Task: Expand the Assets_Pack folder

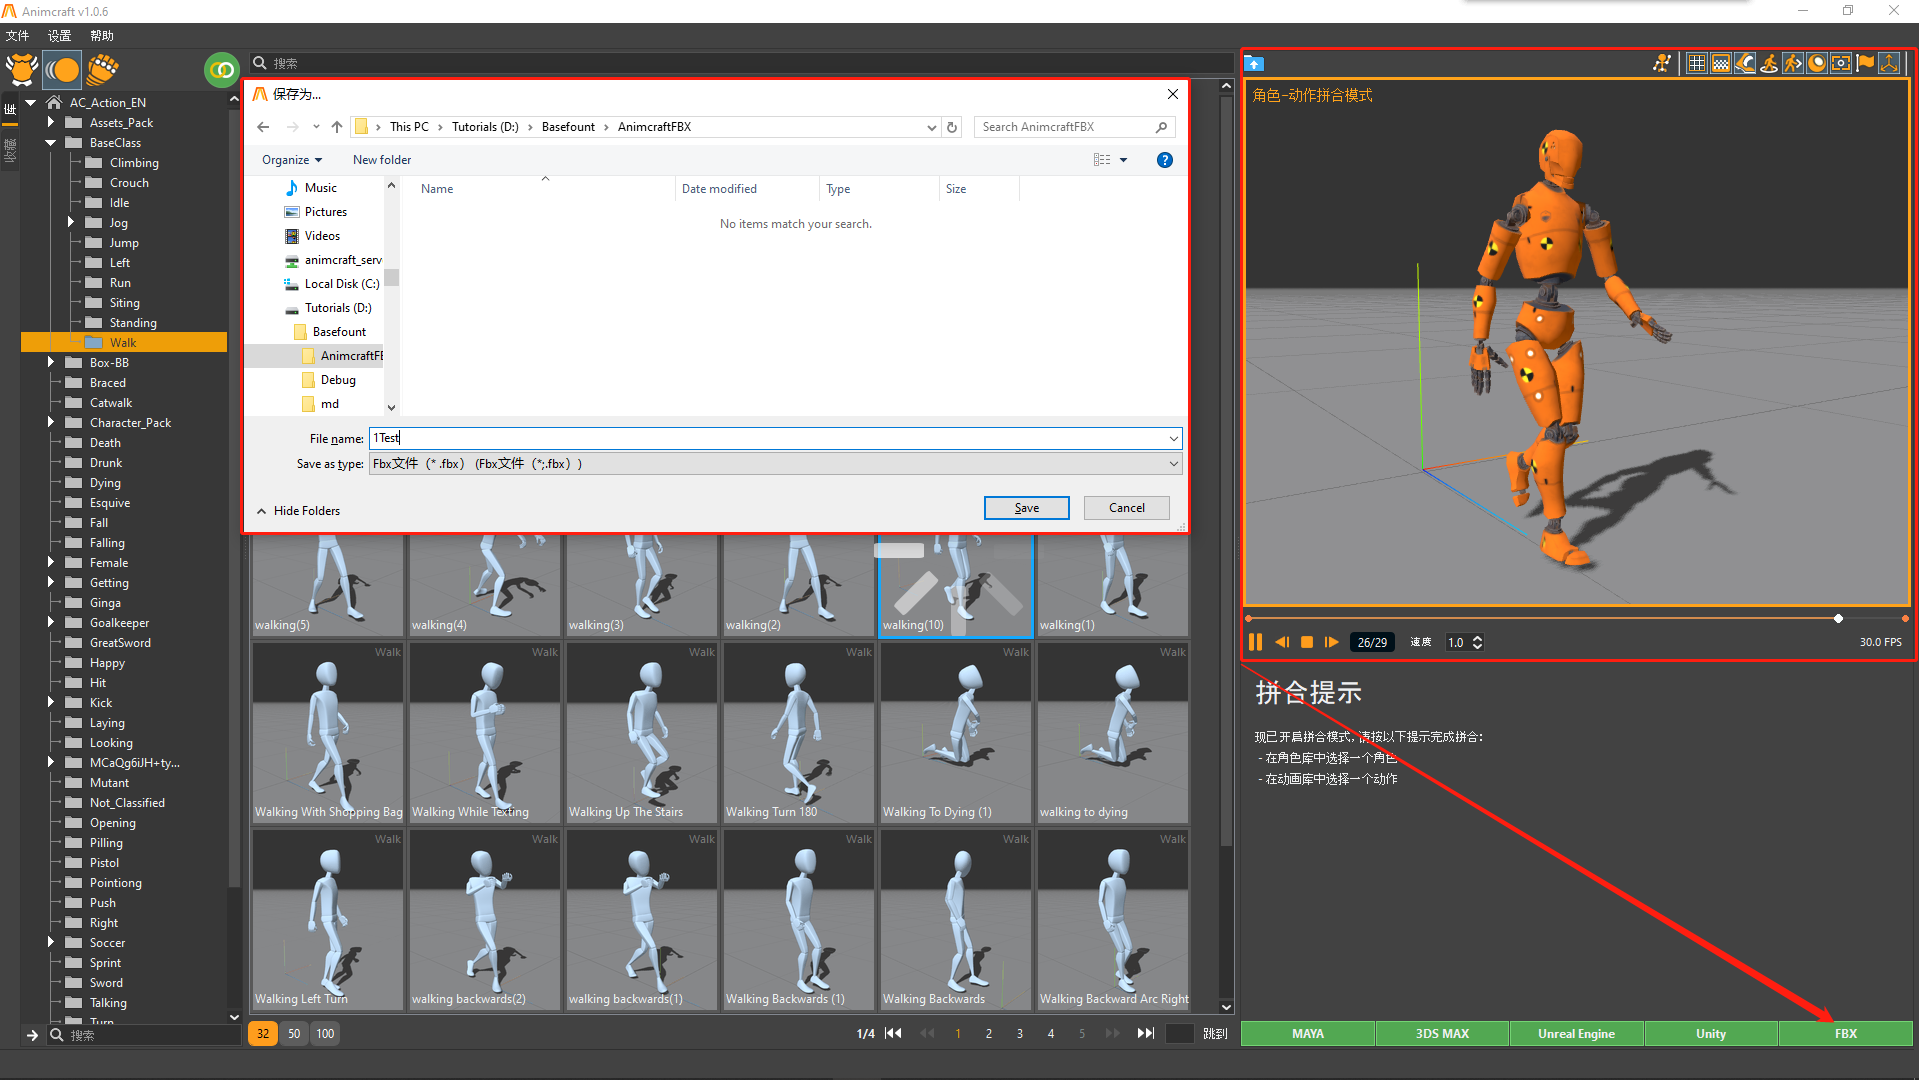Action: [50, 122]
